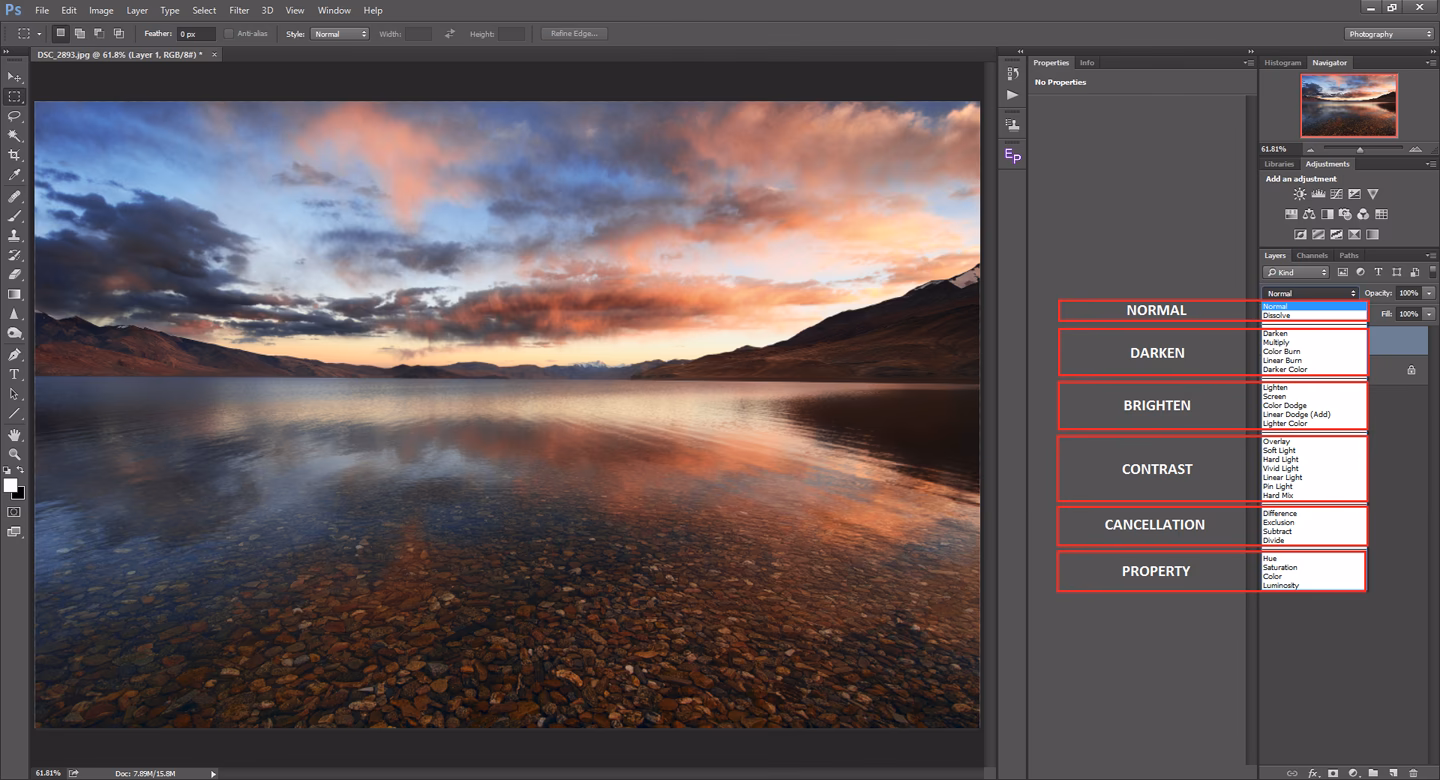Enable the type layers filter in Layers panel

tap(1378, 272)
